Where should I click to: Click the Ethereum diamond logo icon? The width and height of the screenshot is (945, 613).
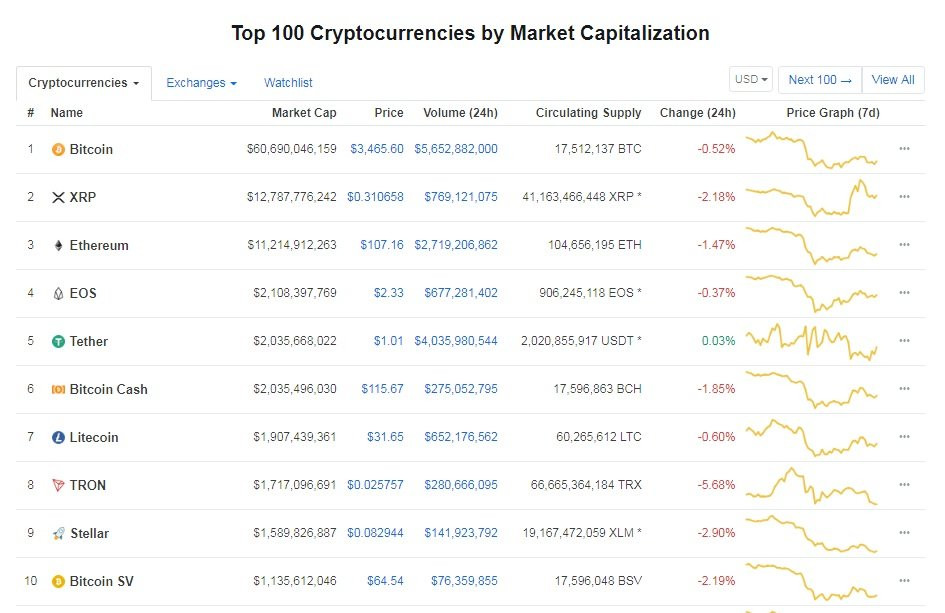pyautogui.click(x=58, y=245)
